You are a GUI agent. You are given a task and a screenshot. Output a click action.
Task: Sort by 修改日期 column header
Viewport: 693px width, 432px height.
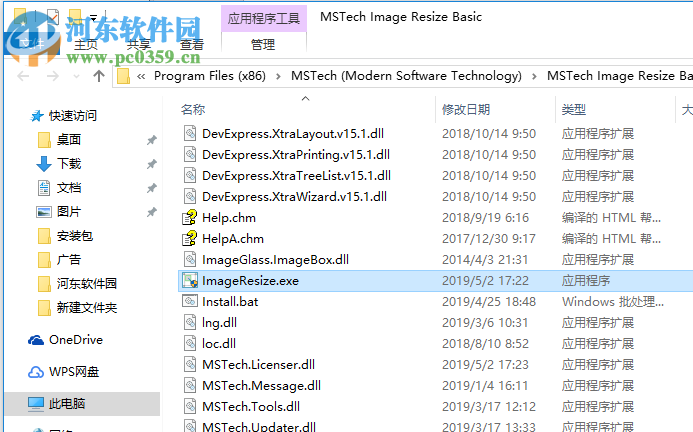pyautogui.click(x=466, y=110)
